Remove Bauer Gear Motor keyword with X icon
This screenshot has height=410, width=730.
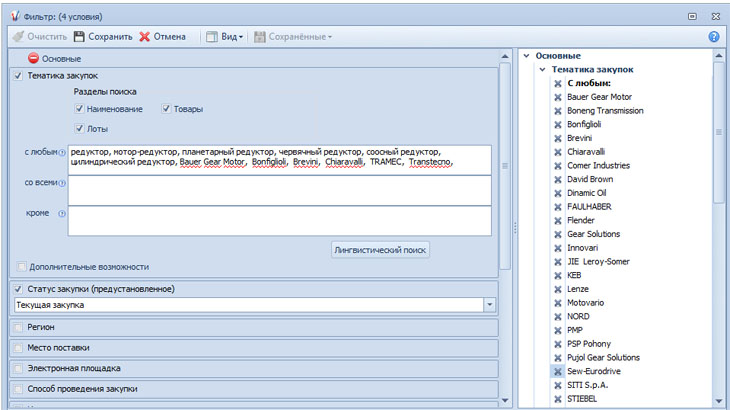558,97
